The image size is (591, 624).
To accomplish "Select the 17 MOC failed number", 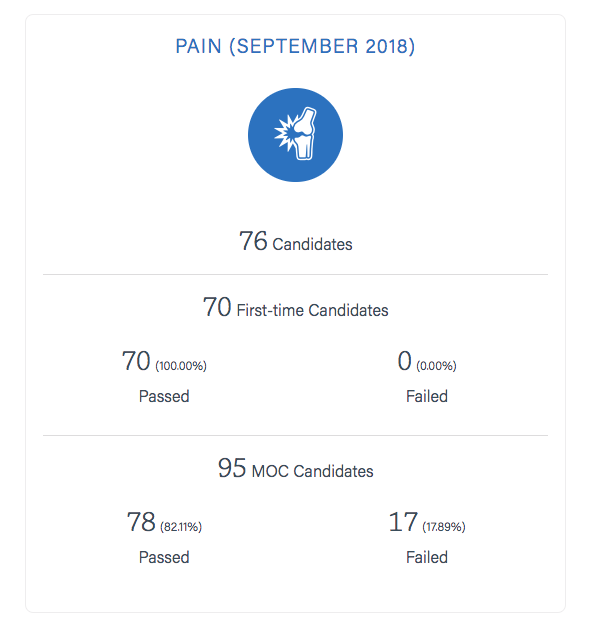I will pyautogui.click(x=403, y=522).
